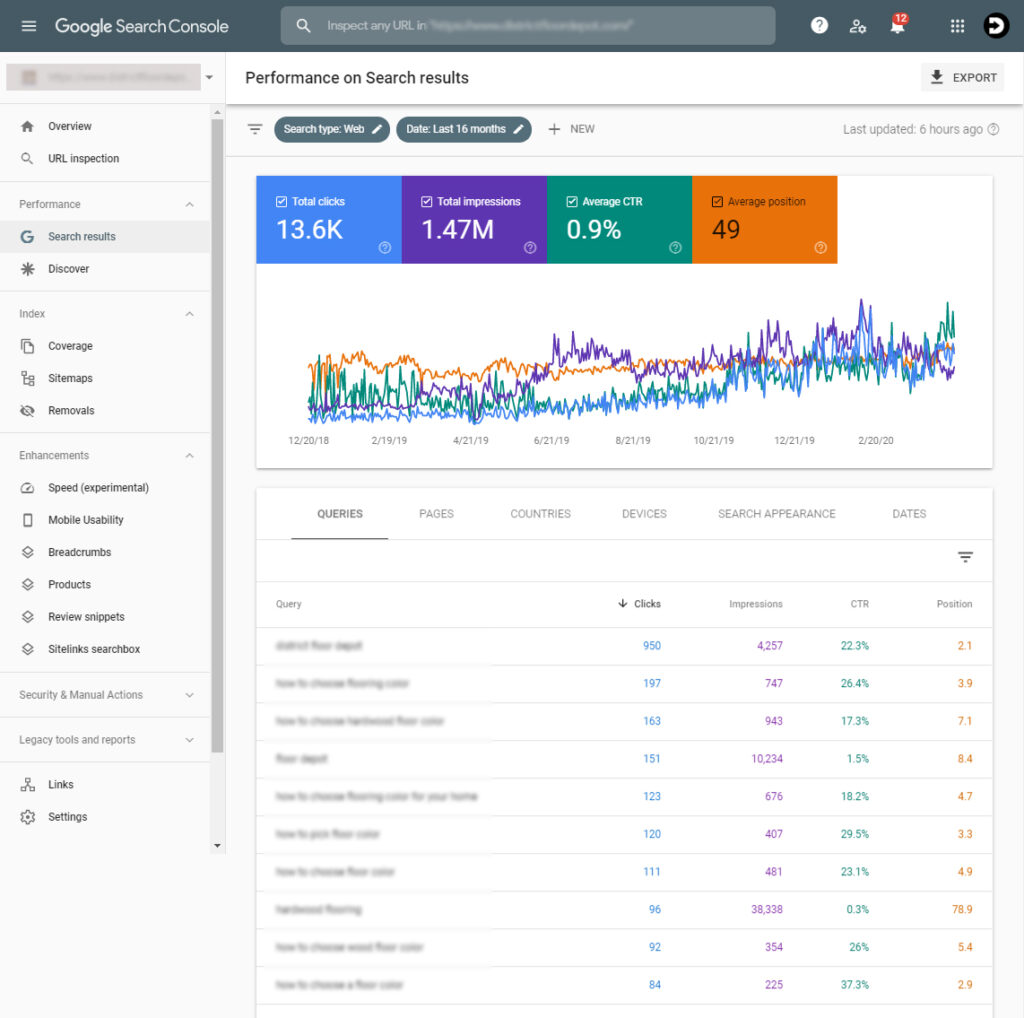Click the plus icon for NEW filter
Image resolution: width=1024 pixels, height=1018 pixels.
pyautogui.click(x=554, y=129)
